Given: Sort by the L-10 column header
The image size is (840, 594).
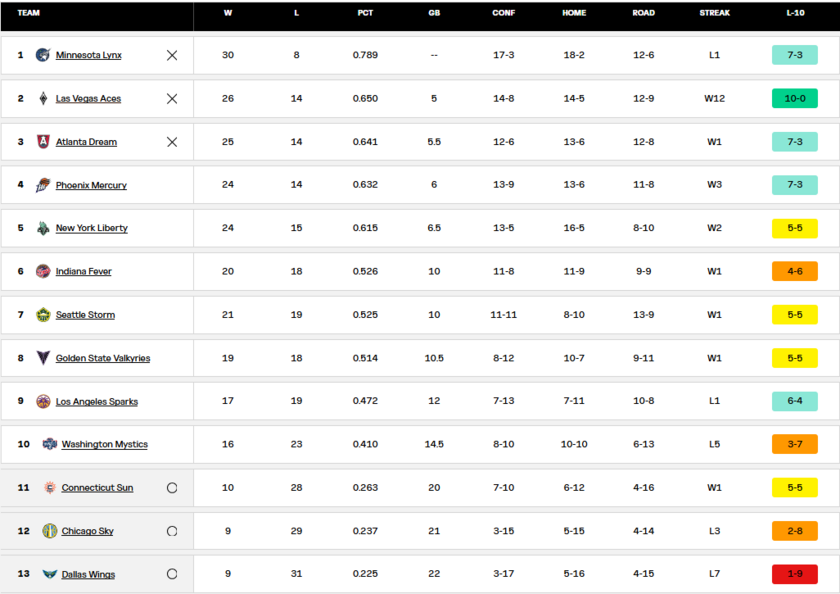Looking at the screenshot, I should coord(796,13).
